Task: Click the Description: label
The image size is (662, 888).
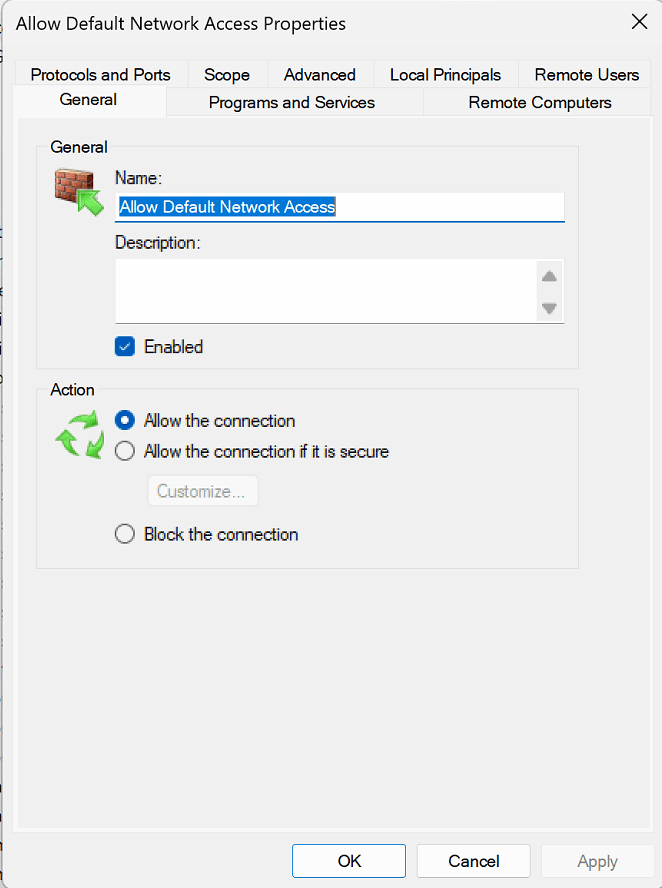Action: (x=158, y=243)
